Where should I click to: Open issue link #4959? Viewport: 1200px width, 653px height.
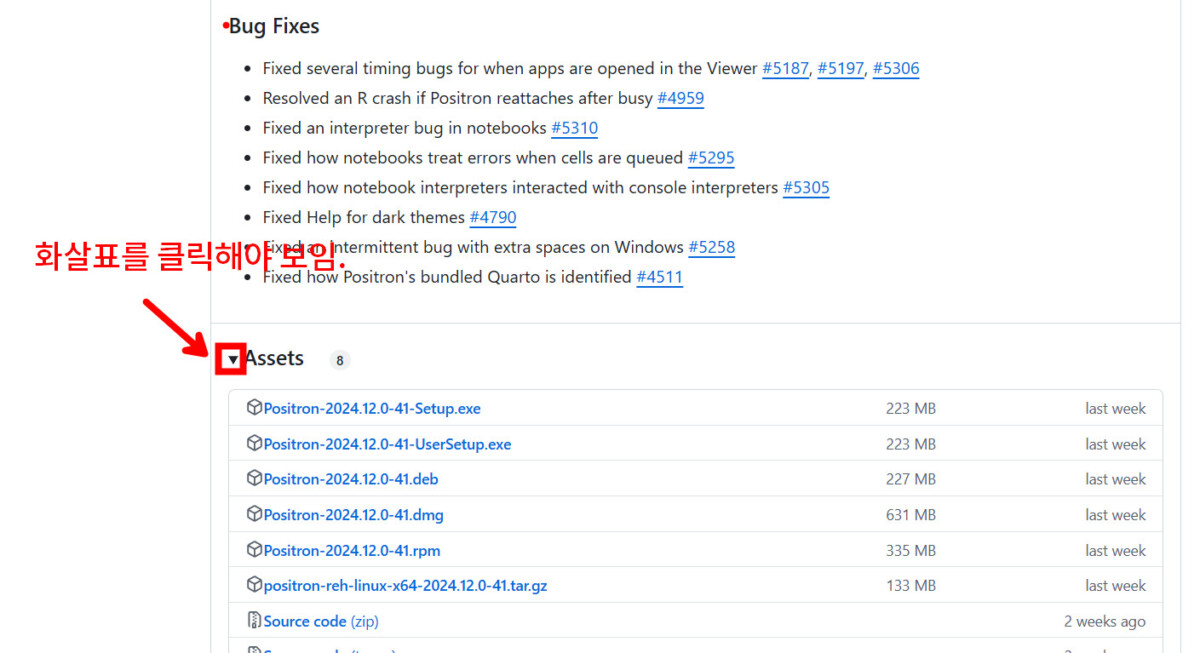click(680, 98)
